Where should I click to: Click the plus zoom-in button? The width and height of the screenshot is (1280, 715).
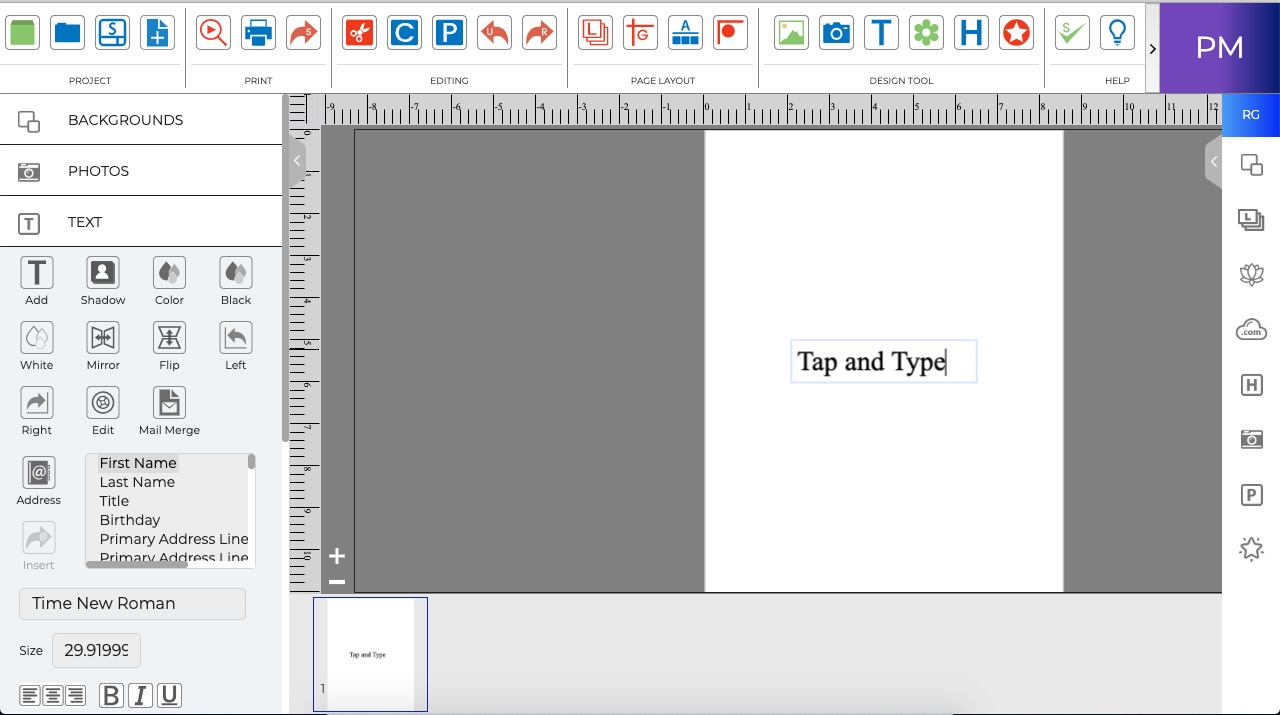[337, 556]
